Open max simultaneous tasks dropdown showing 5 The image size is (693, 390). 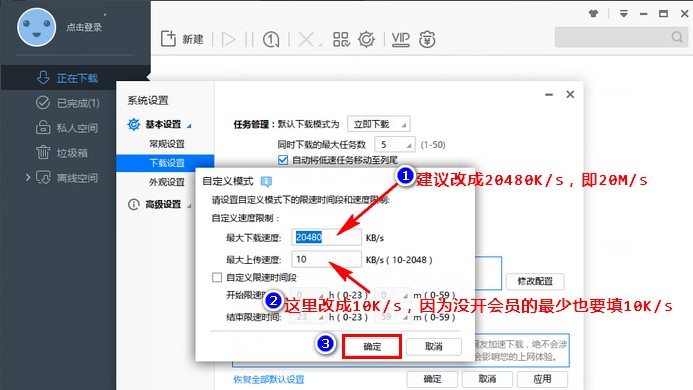pos(395,145)
